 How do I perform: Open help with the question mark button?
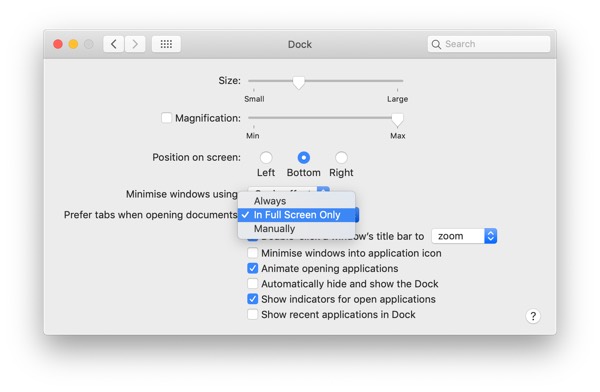tap(533, 316)
